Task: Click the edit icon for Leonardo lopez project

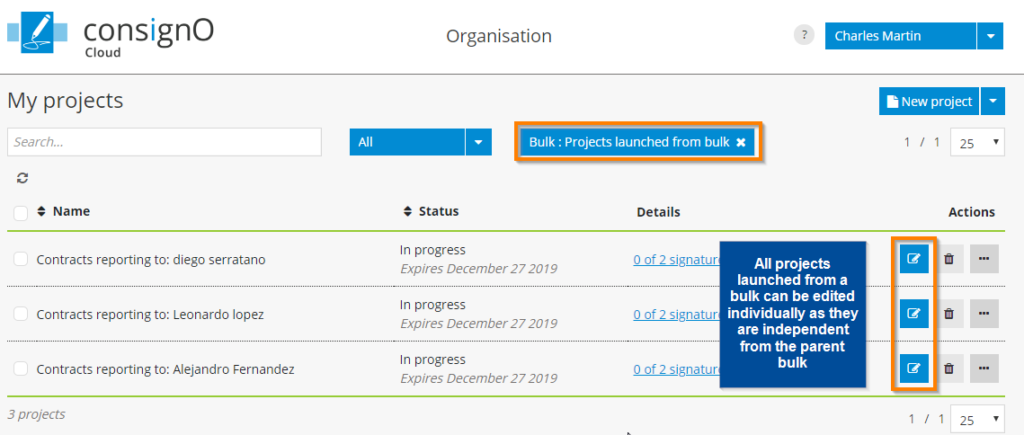Action: click(913, 314)
